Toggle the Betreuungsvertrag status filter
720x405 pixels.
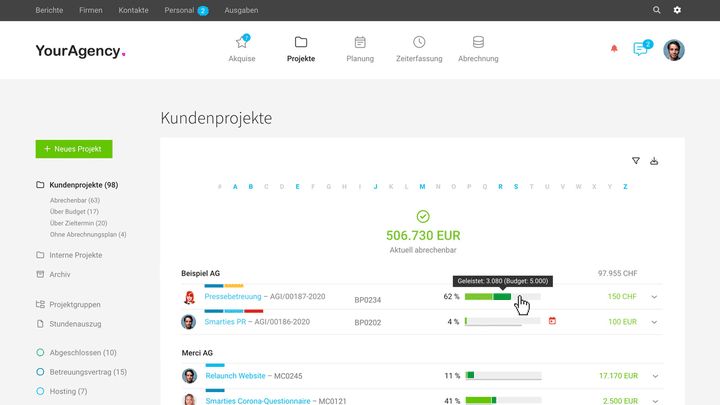[40, 372]
